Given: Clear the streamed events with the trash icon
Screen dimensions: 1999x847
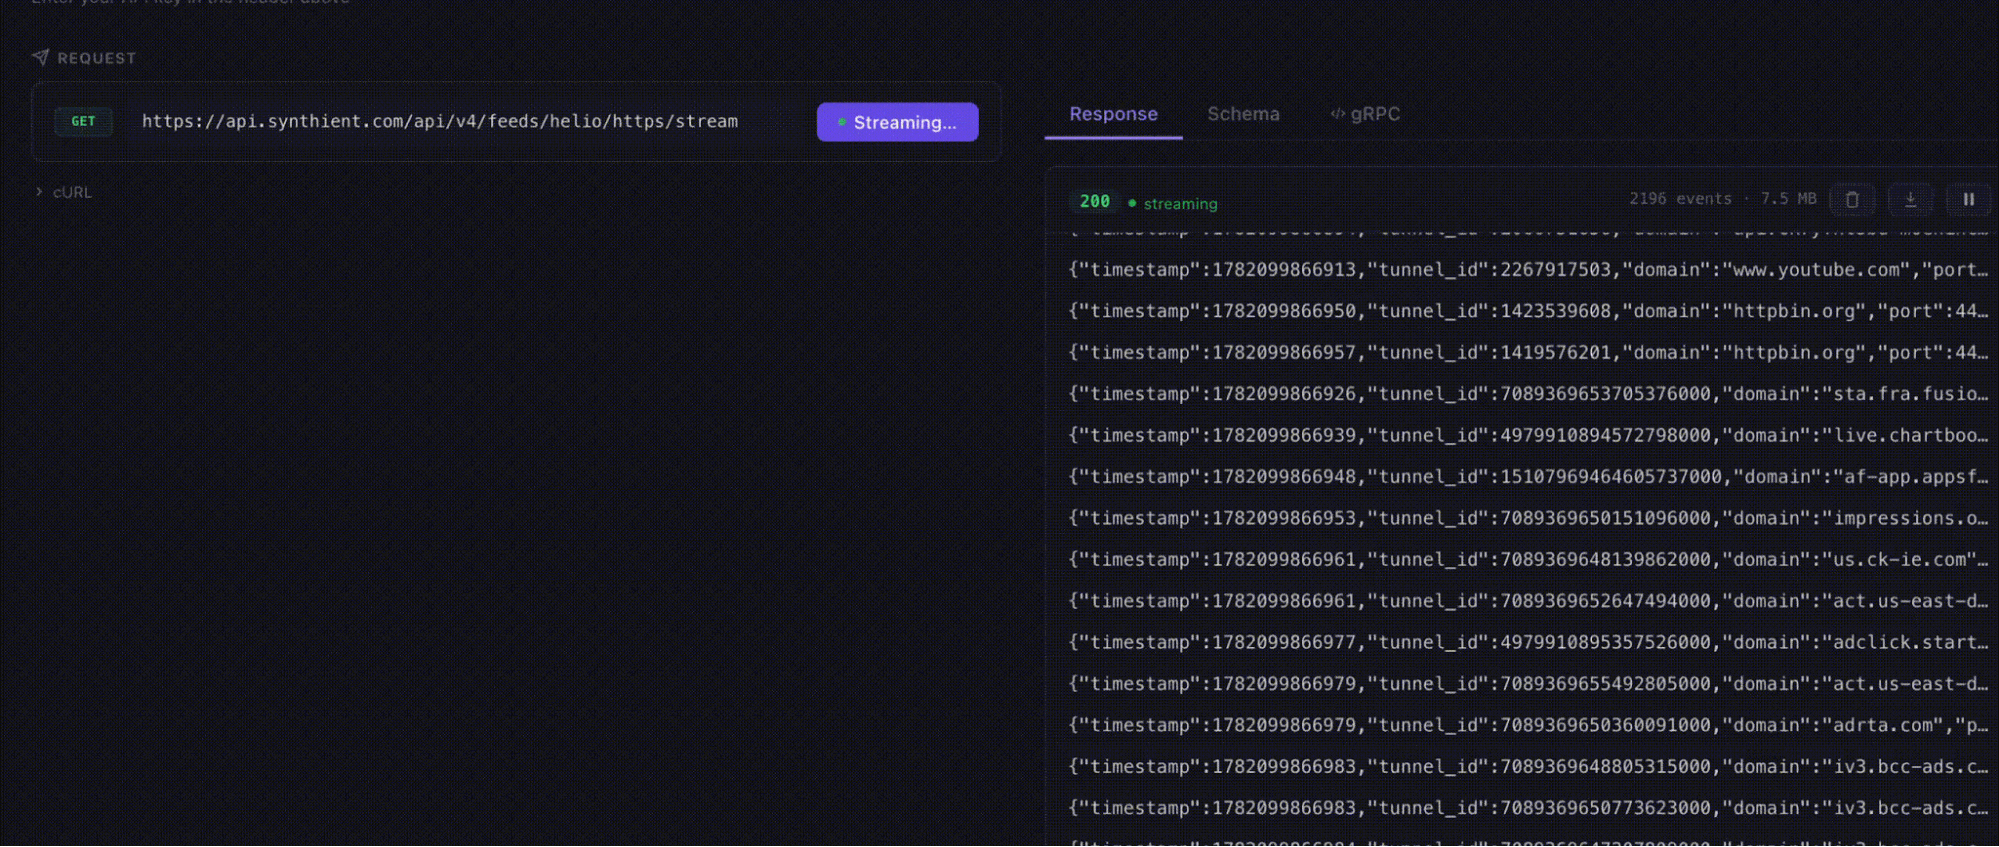Looking at the screenshot, I should pyautogui.click(x=1851, y=199).
